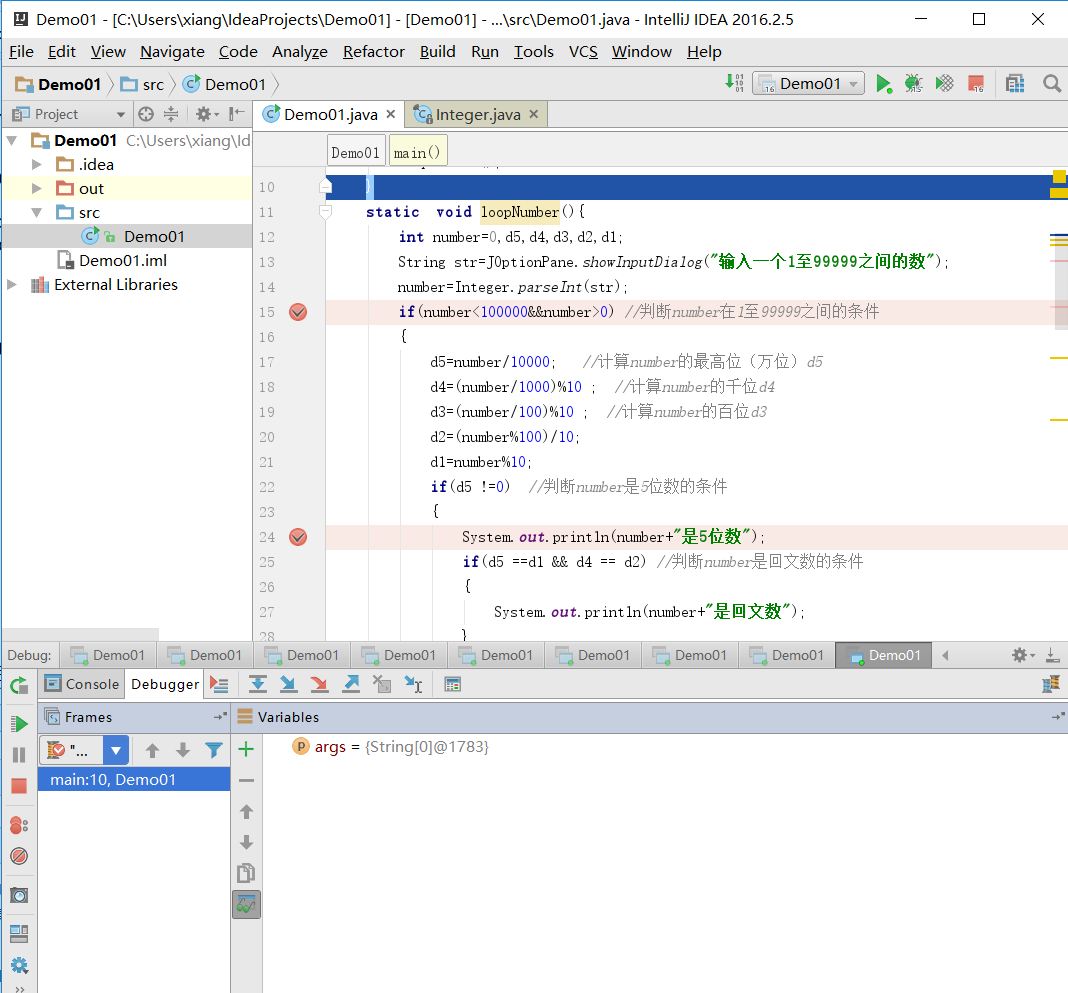This screenshot has width=1068, height=993.
Task: Open the Build menu
Action: (x=437, y=52)
